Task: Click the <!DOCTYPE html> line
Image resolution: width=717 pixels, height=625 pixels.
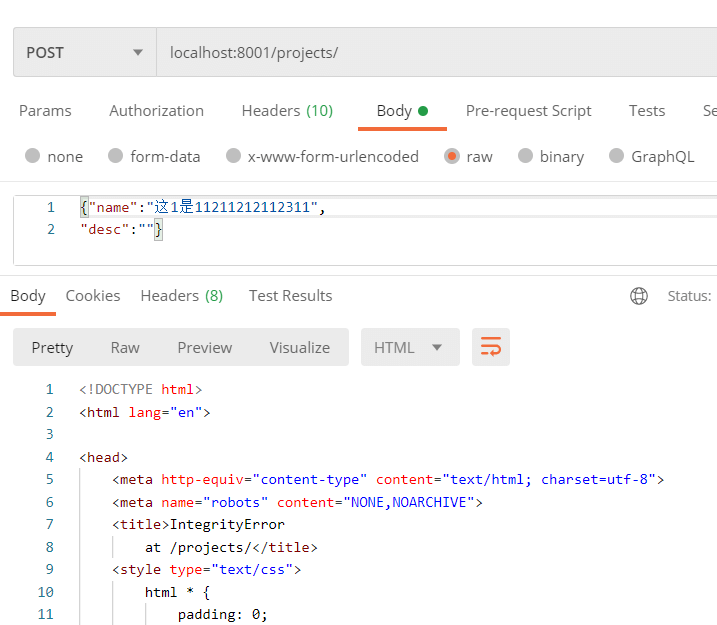Action: pos(140,389)
